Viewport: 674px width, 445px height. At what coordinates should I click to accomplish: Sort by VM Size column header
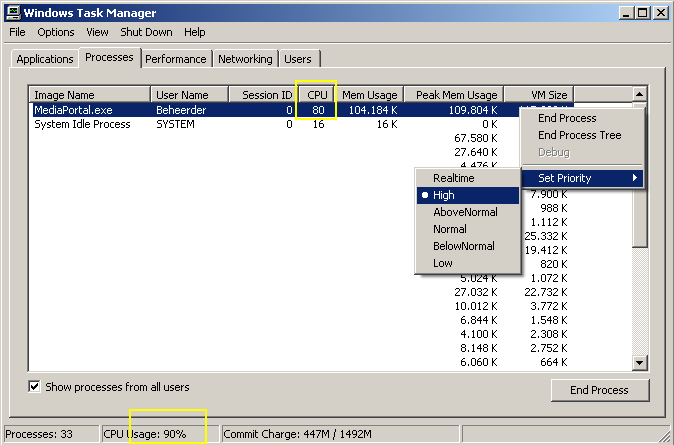click(x=539, y=95)
